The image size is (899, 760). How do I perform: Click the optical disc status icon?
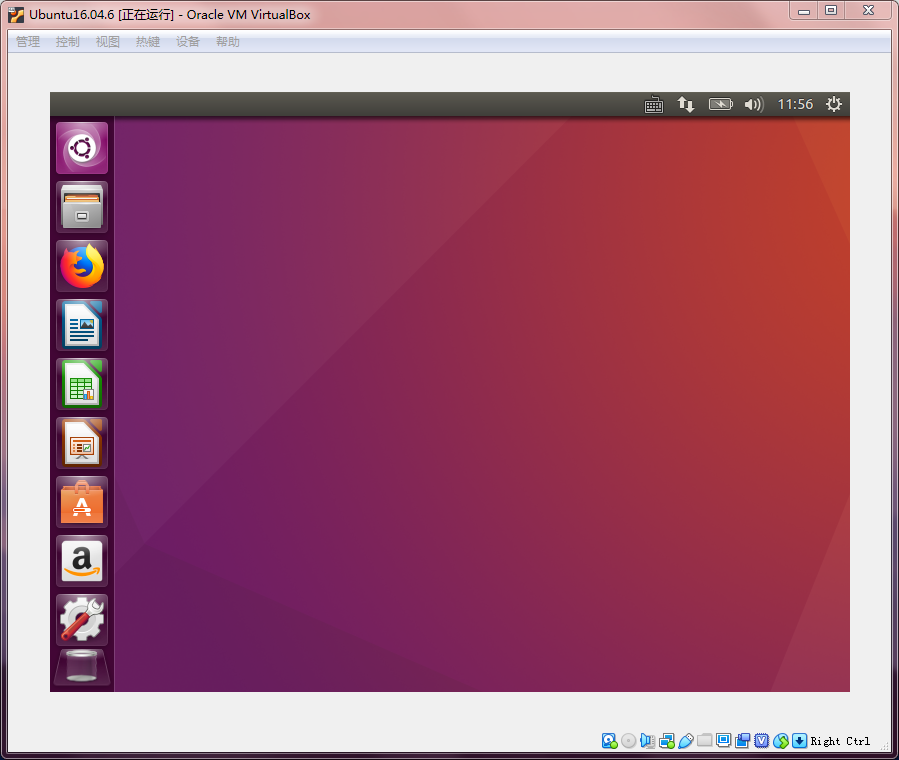coord(628,741)
